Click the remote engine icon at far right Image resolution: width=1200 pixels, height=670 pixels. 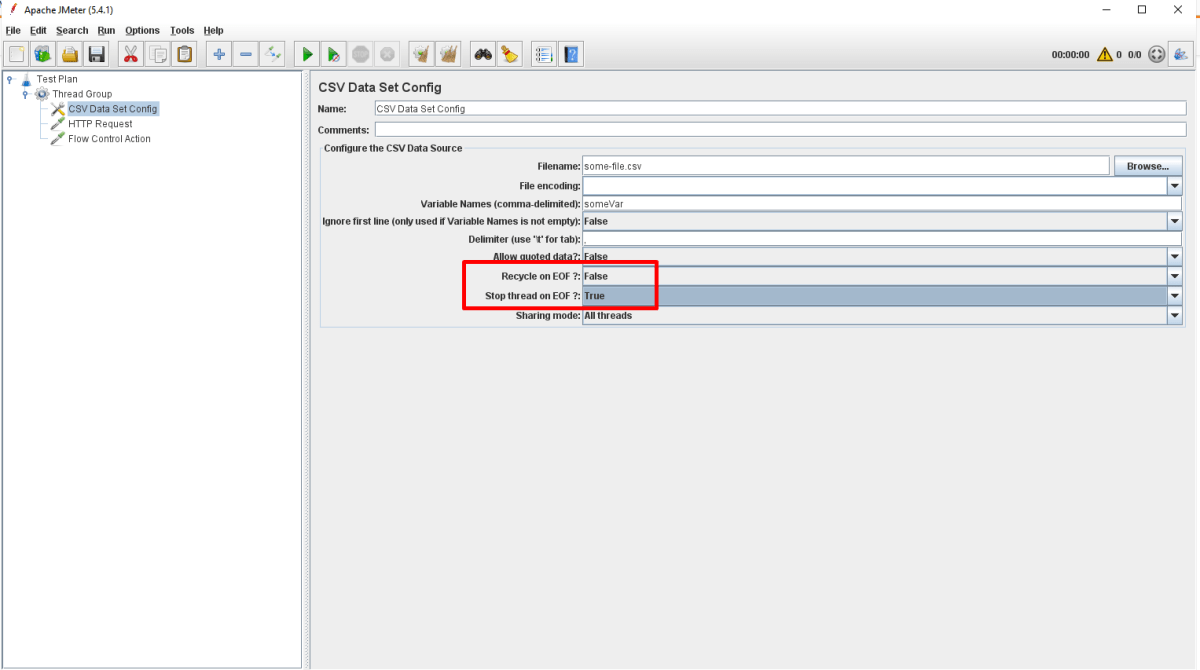point(1181,54)
